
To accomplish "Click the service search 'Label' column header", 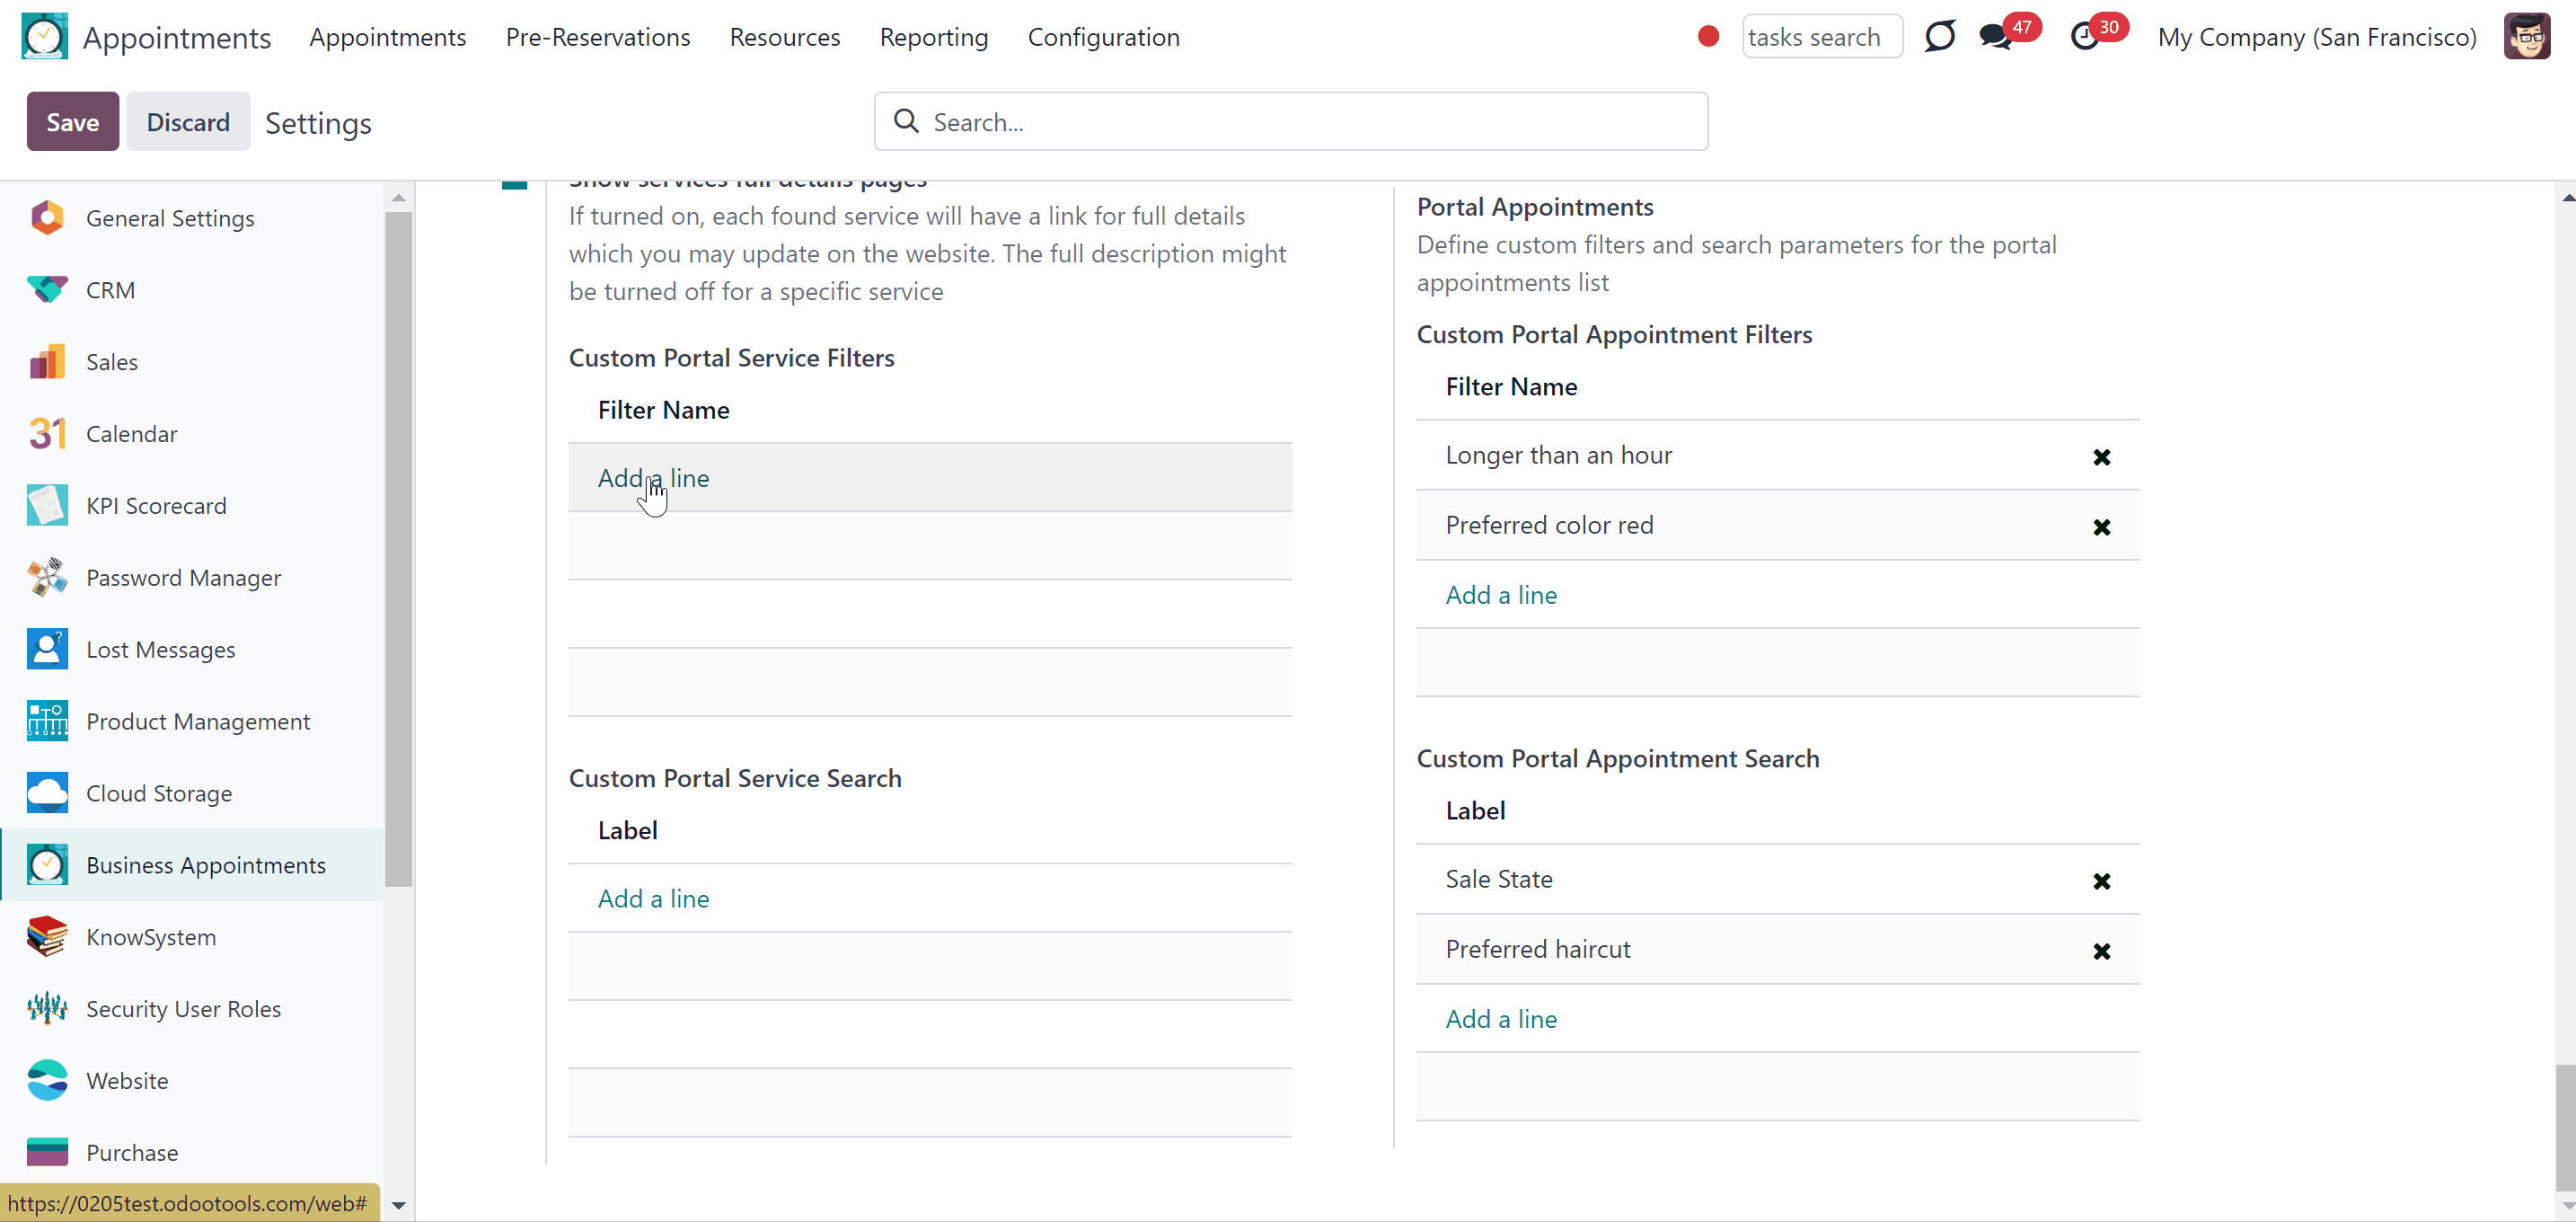I will pyautogui.click(x=627, y=830).
